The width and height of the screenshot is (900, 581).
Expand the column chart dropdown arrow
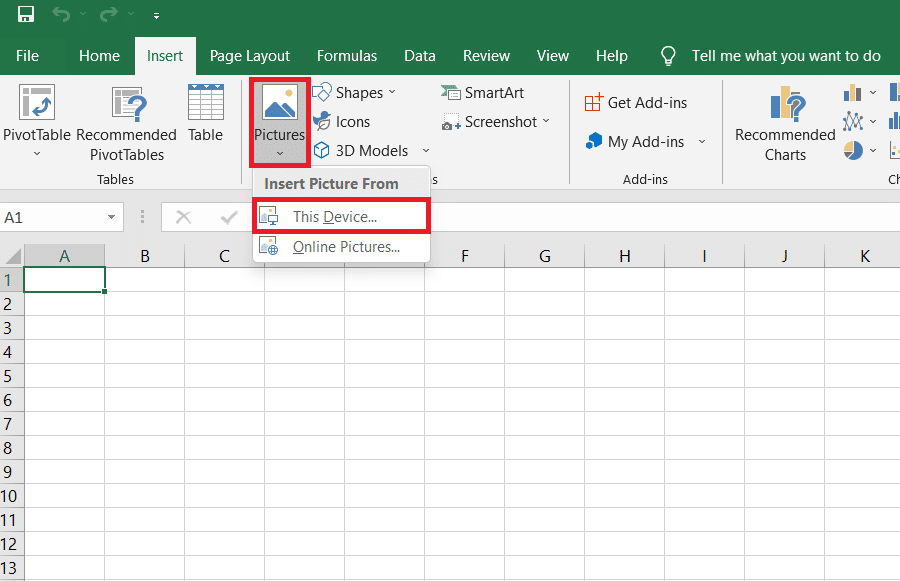click(873, 92)
